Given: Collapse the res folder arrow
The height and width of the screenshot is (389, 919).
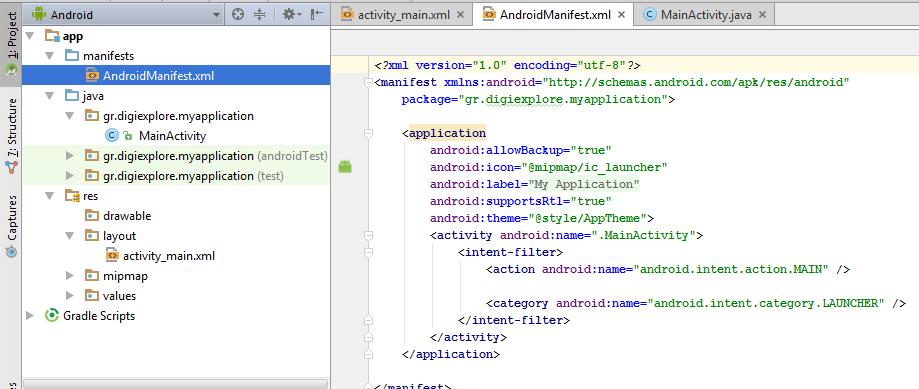Looking at the screenshot, I should point(50,196).
